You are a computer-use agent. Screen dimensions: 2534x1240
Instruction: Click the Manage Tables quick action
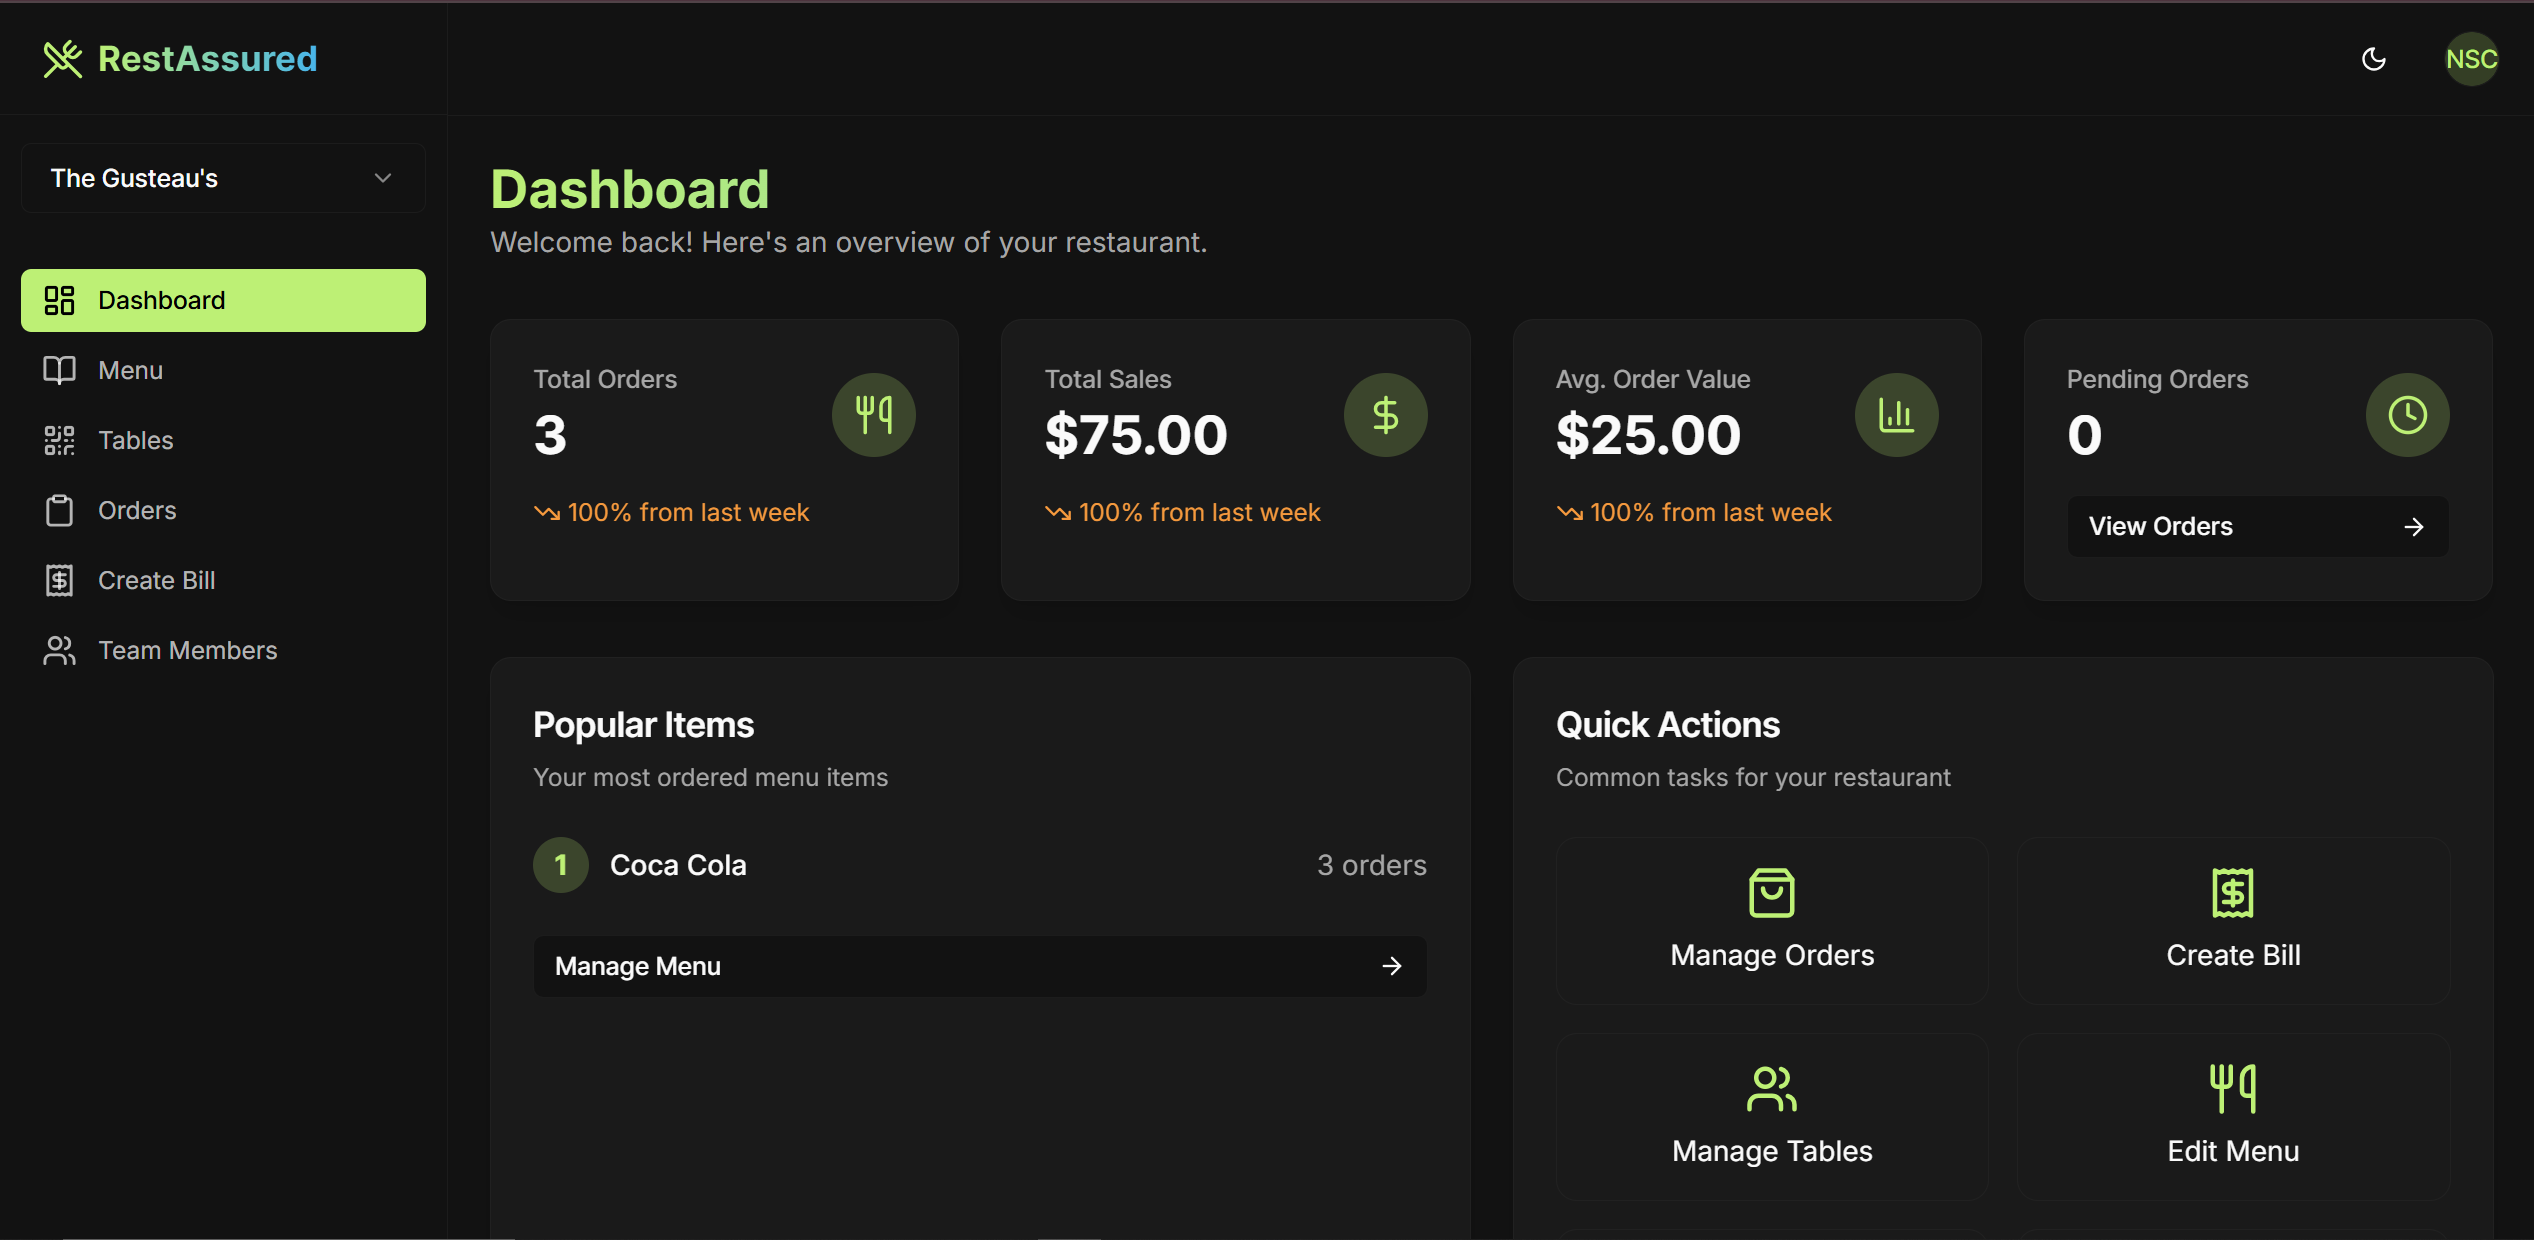click(x=1772, y=1117)
